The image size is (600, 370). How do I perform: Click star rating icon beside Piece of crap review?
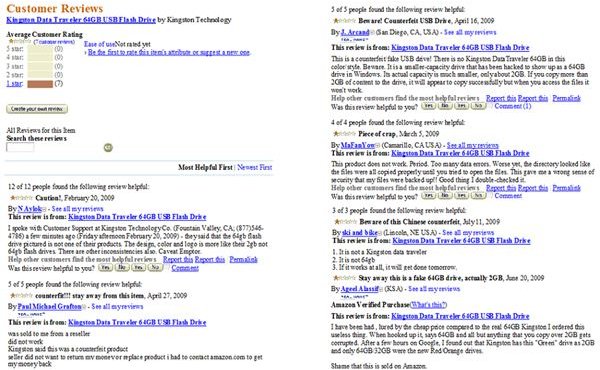(x=344, y=134)
